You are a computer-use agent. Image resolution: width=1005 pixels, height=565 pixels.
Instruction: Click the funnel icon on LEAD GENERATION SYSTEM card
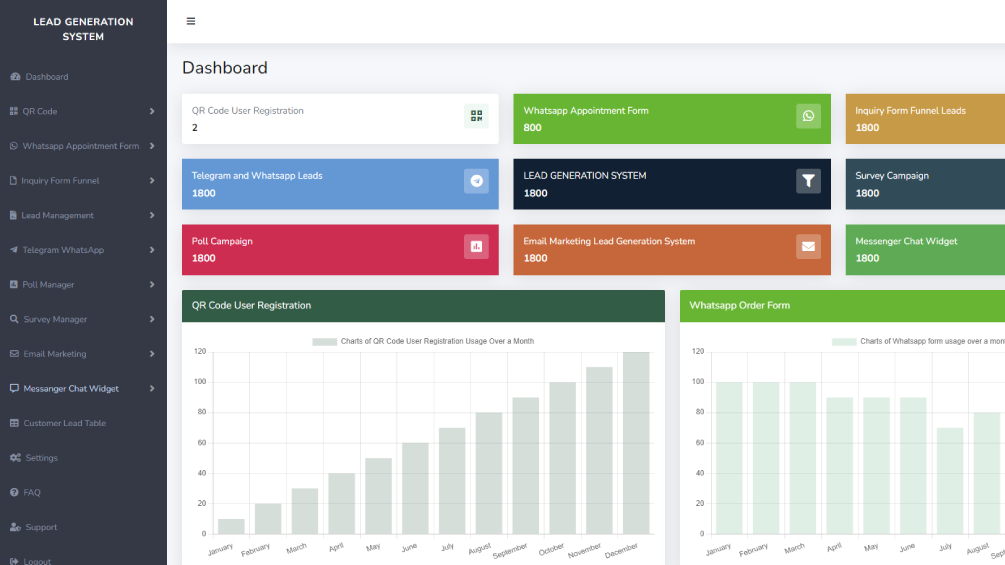tap(808, 181)
